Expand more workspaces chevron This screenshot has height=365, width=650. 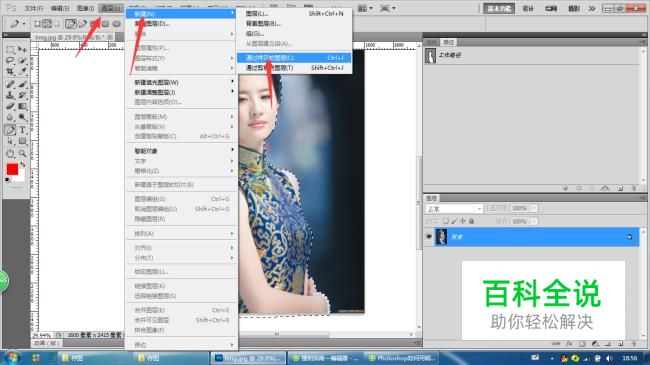coord(592,8)
